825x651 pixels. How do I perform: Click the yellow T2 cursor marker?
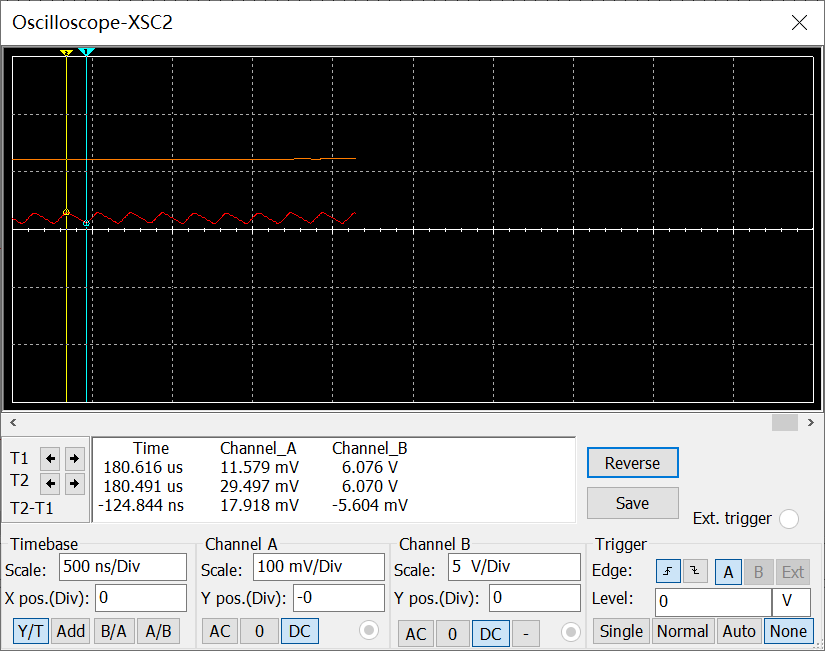click(66, 53)
